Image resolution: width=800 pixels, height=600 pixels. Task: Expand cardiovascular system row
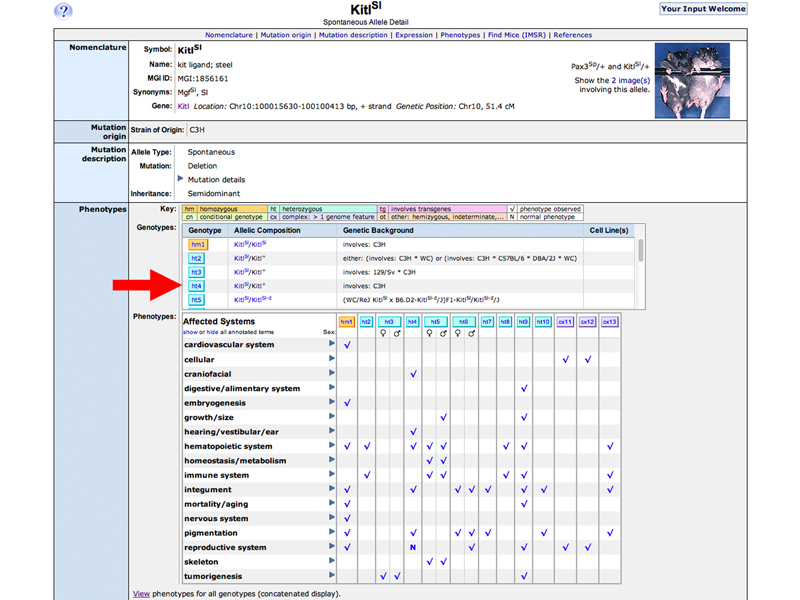coord(332,344)
